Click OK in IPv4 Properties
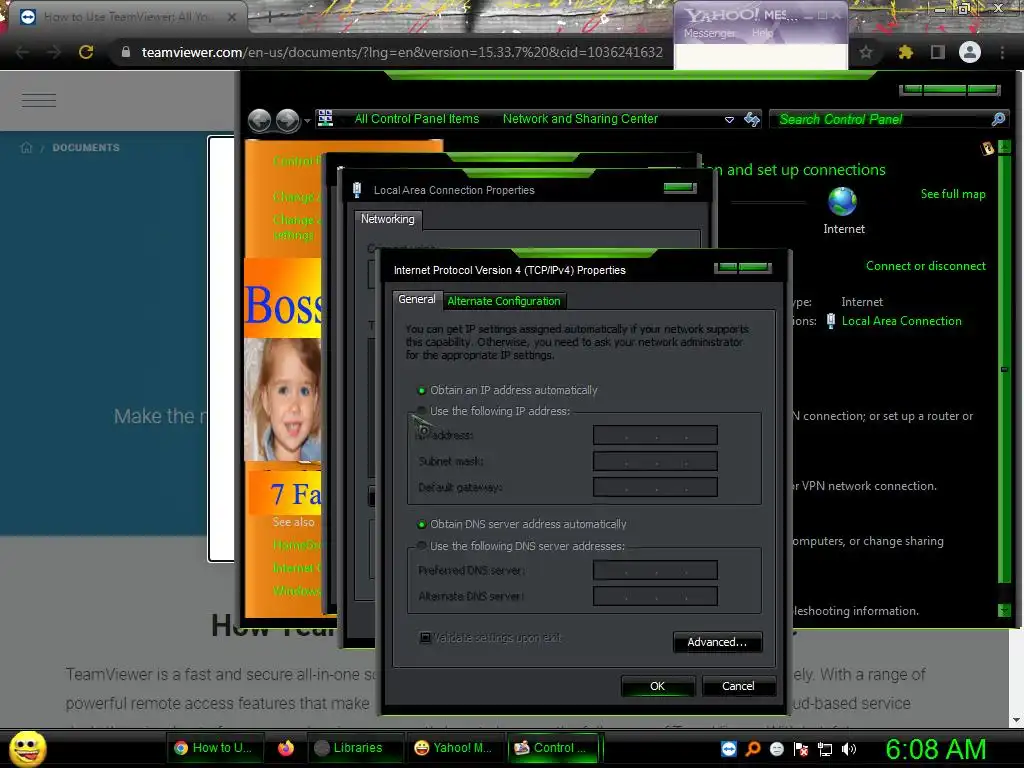This screenshot has height=768, width=1024. tap(658, 686)
